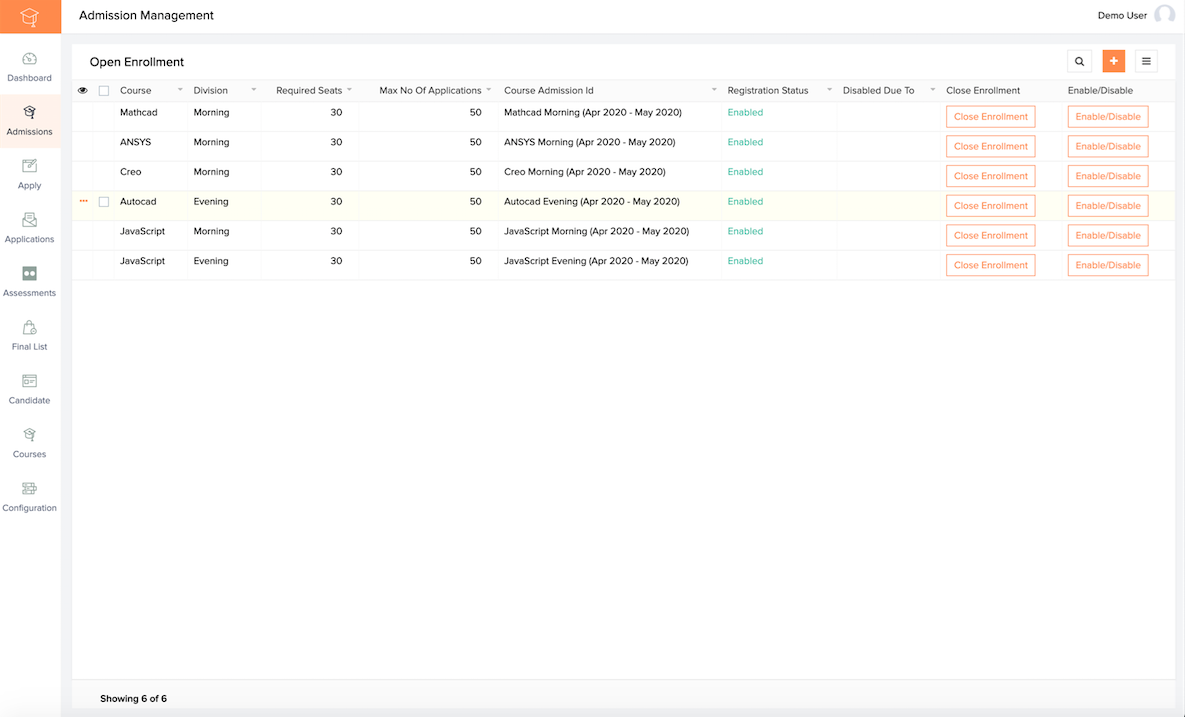The image size is (1185, 717).
Task: Enable/Disable JavaScript Evening row
Action: [1108, 265]
